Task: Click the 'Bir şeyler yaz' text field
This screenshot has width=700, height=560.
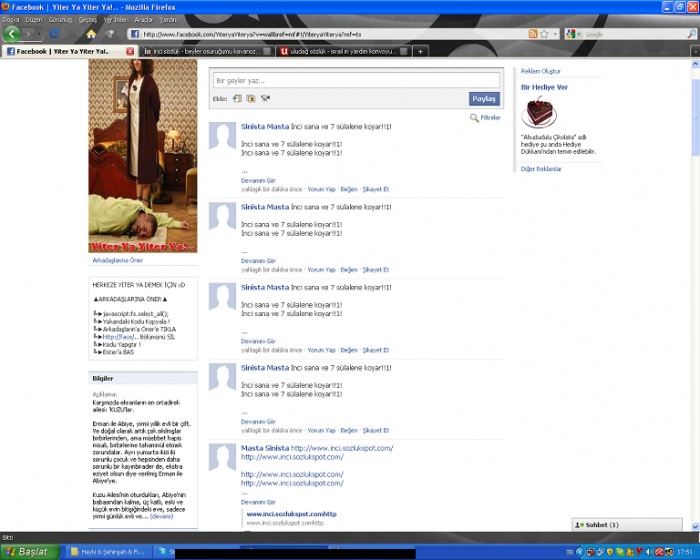Action: point(356,80)
